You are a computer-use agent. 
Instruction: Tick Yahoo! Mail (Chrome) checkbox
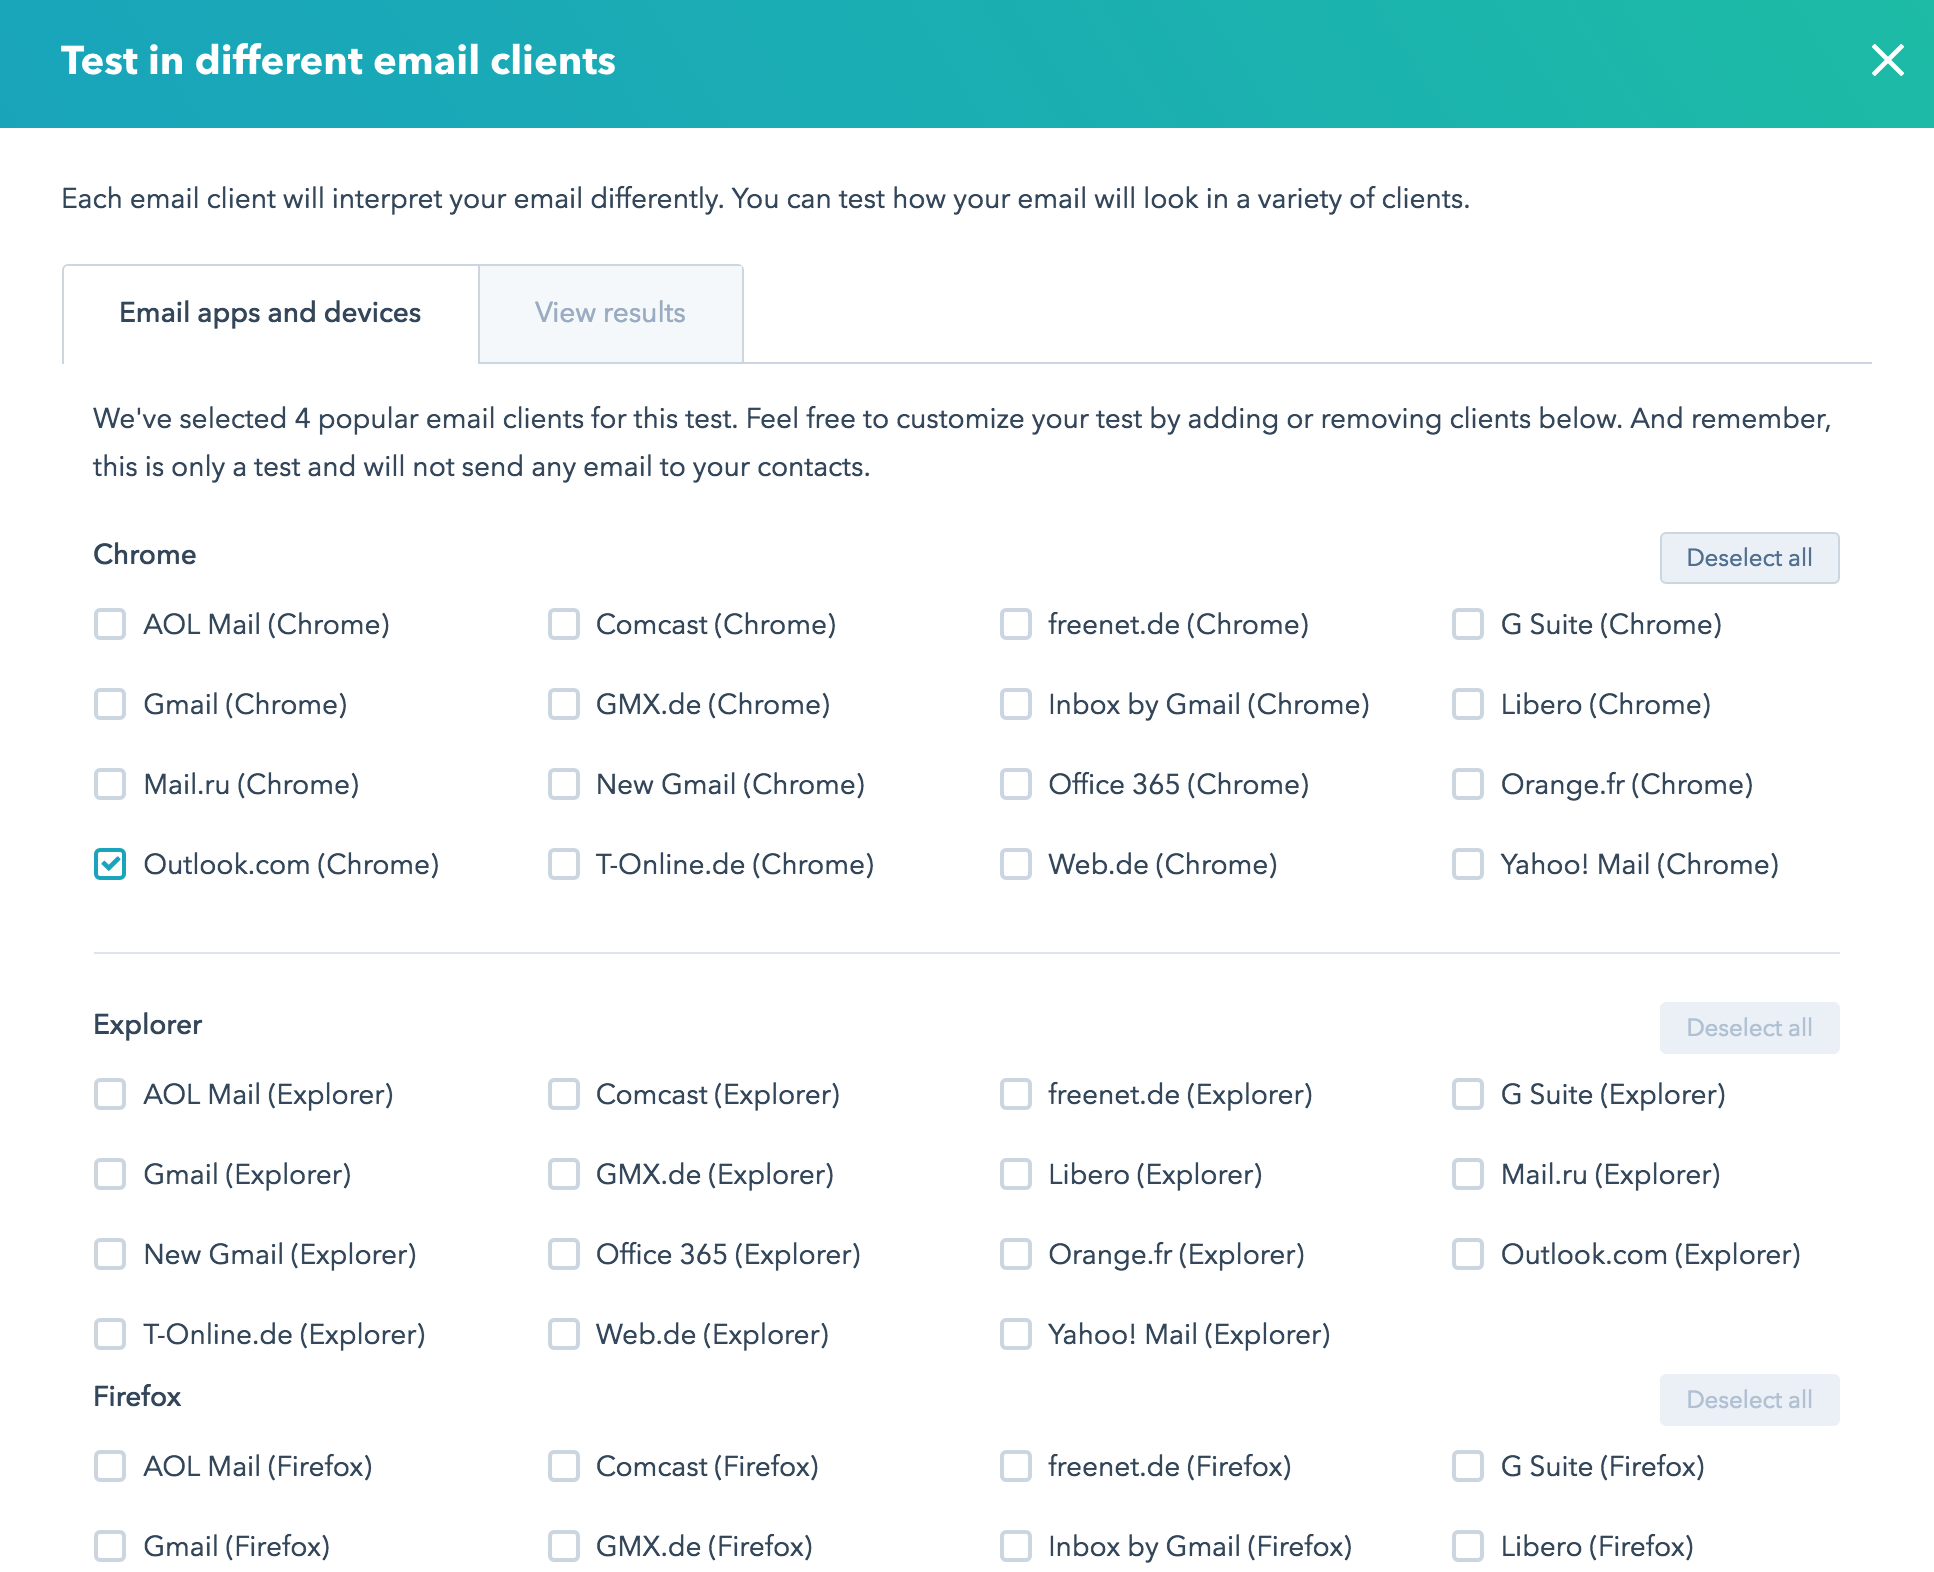(x=1468, y=864)
